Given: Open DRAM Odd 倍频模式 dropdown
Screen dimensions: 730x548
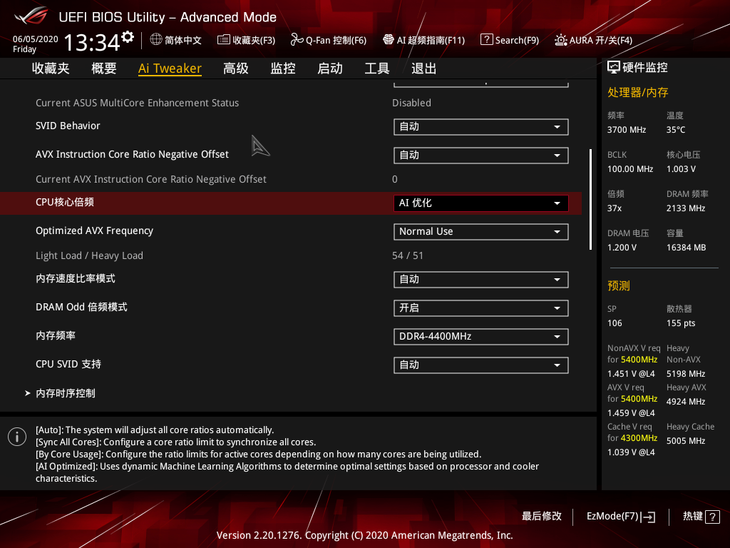Looking at the screenshot, I should [480, 308].
